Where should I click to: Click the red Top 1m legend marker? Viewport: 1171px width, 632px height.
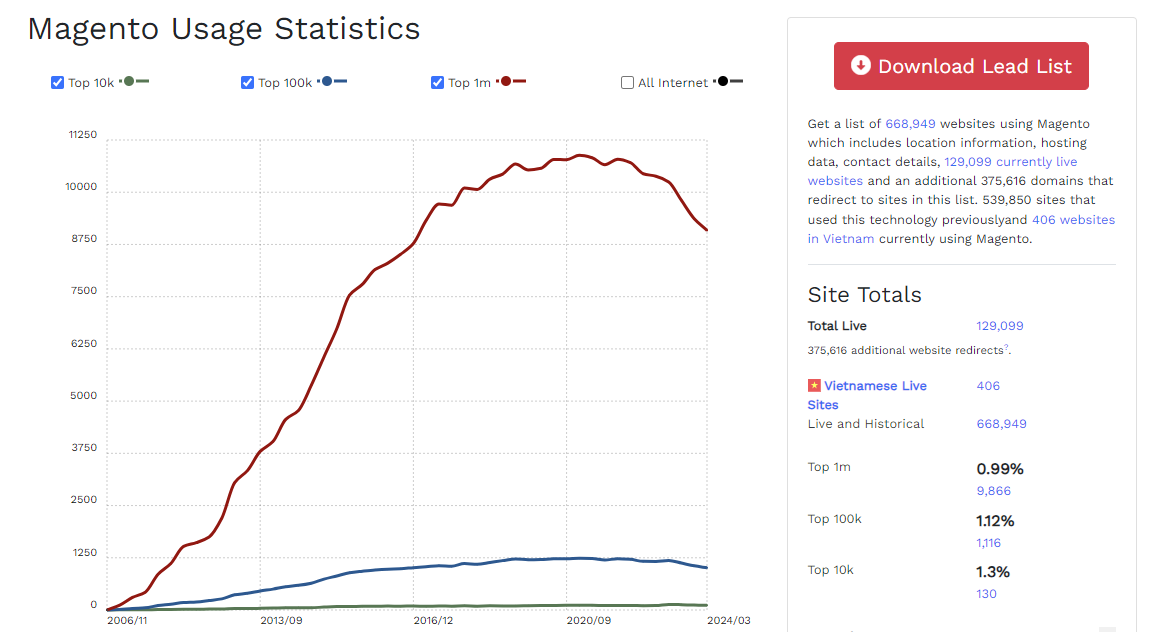coord(507,82)
